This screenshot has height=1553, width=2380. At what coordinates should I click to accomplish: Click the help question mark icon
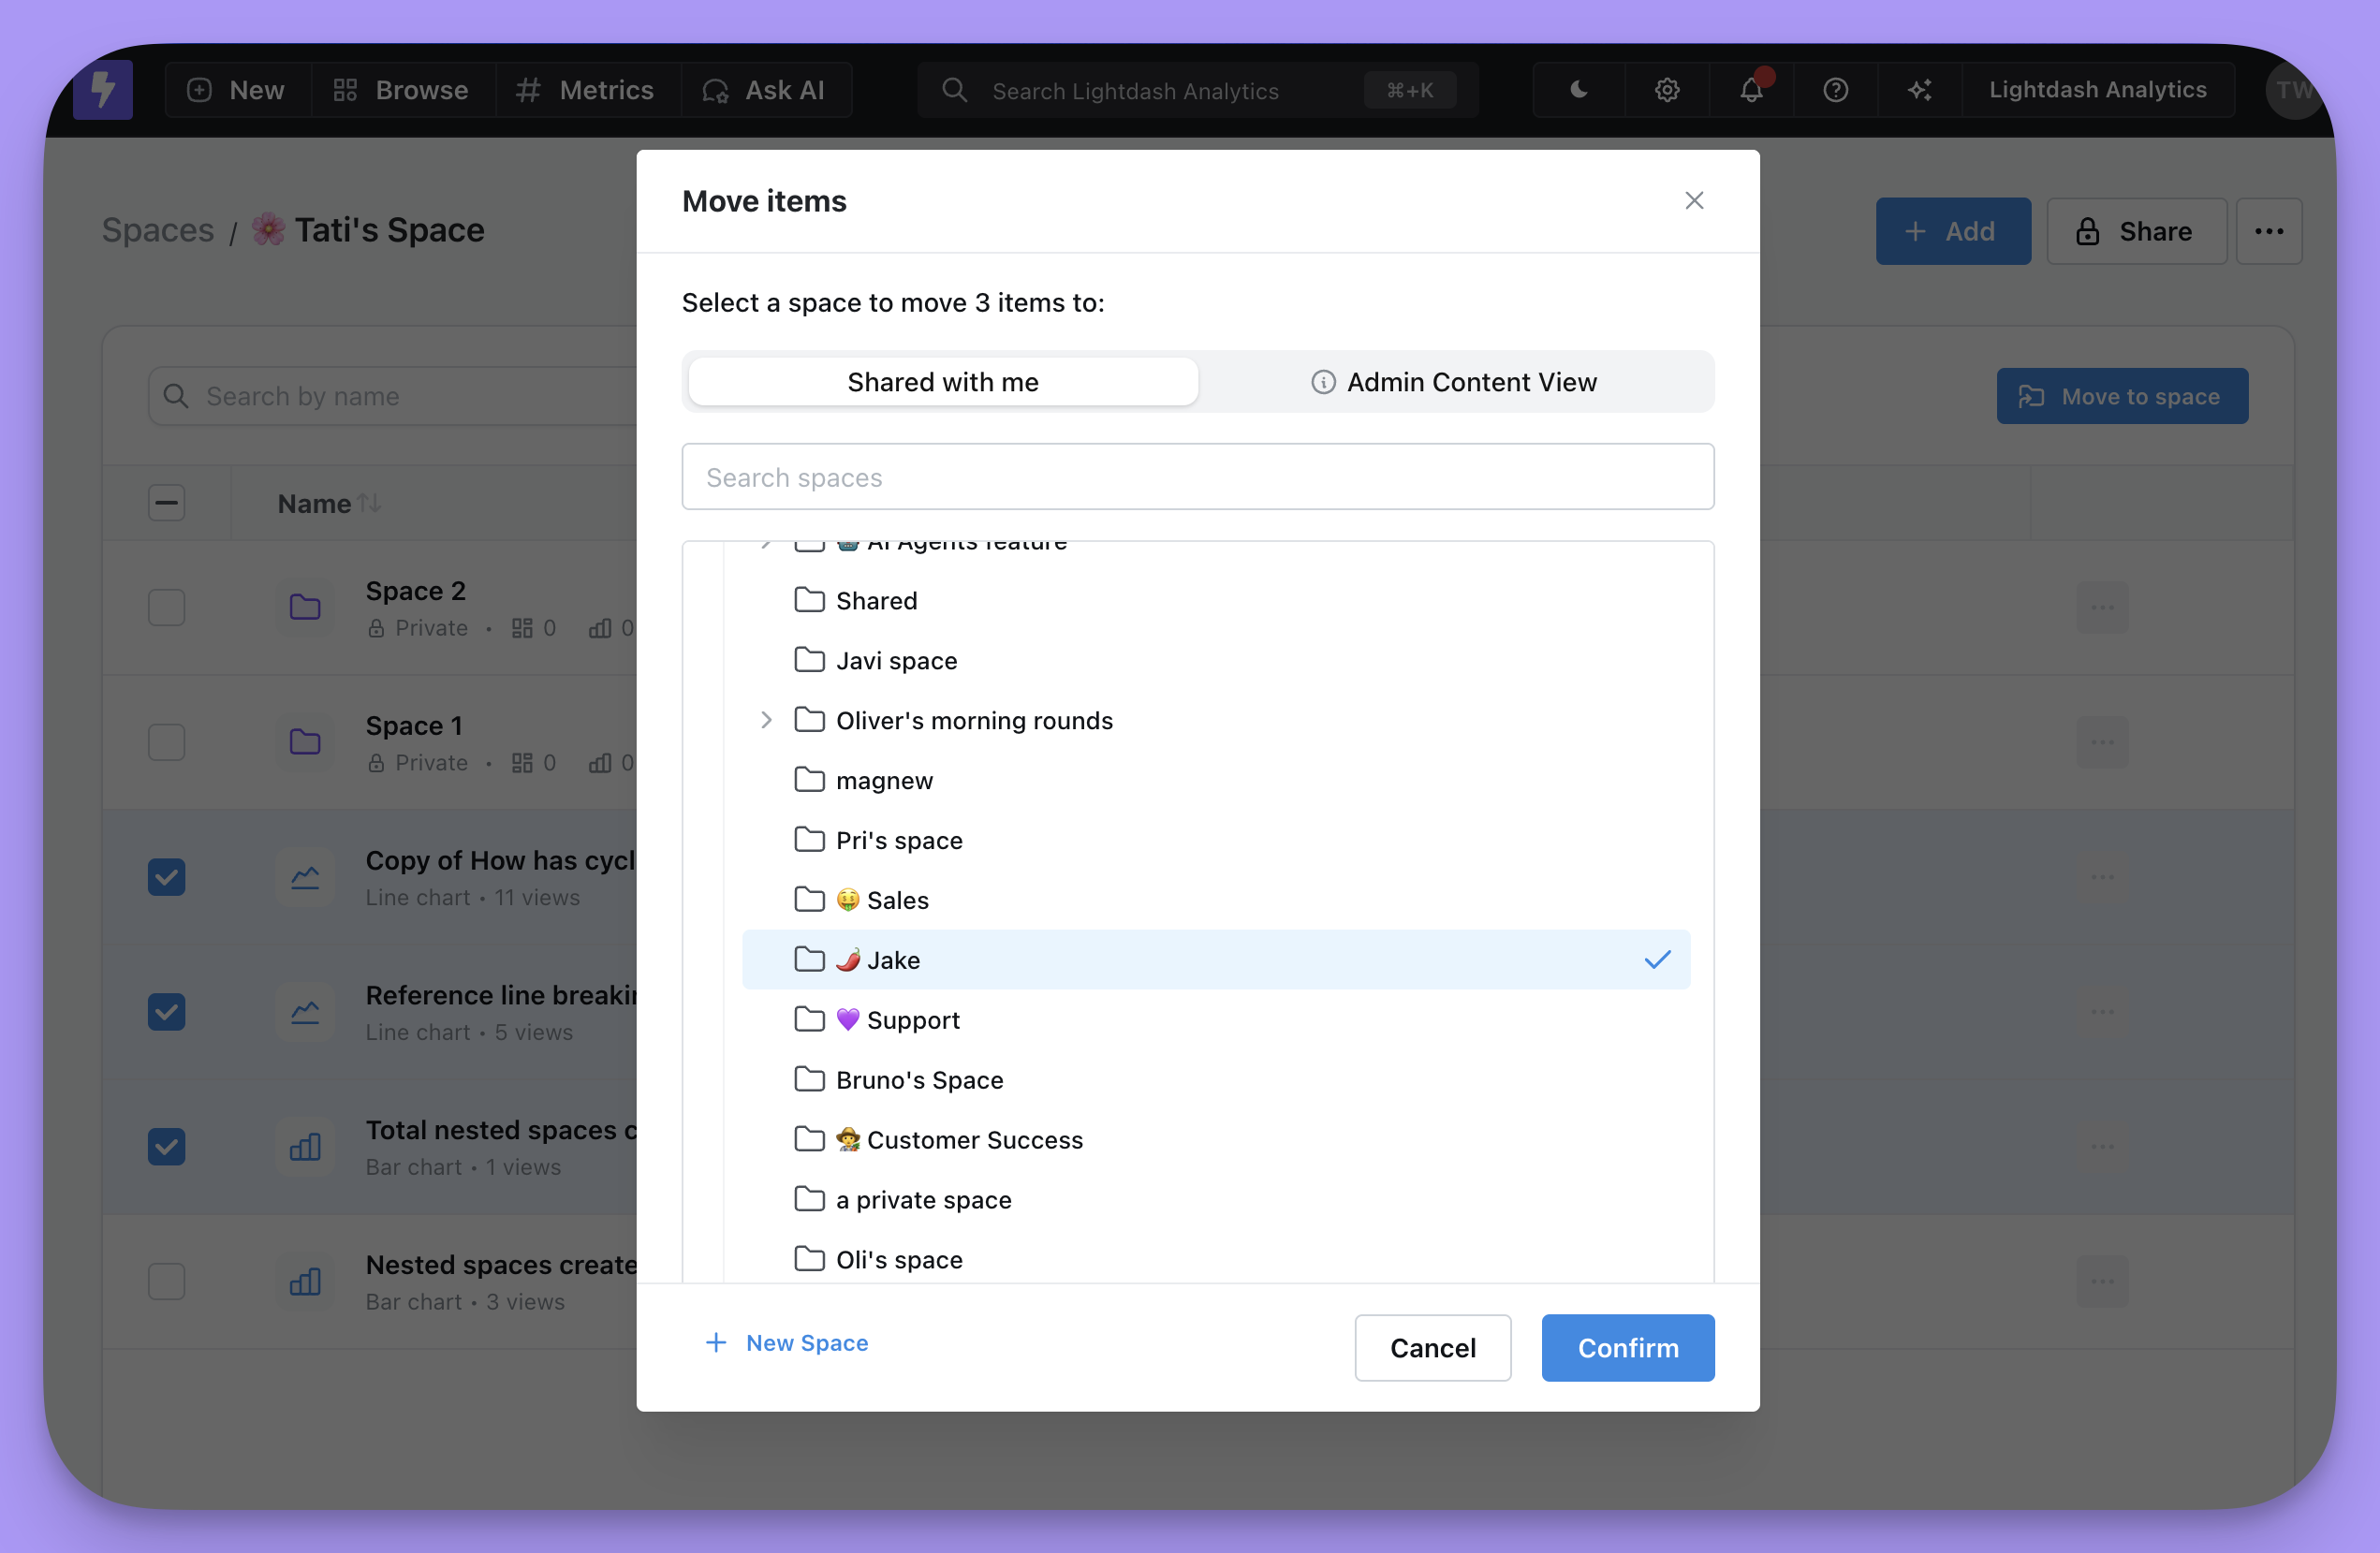pyautogui.click(x=1835, y=90)
